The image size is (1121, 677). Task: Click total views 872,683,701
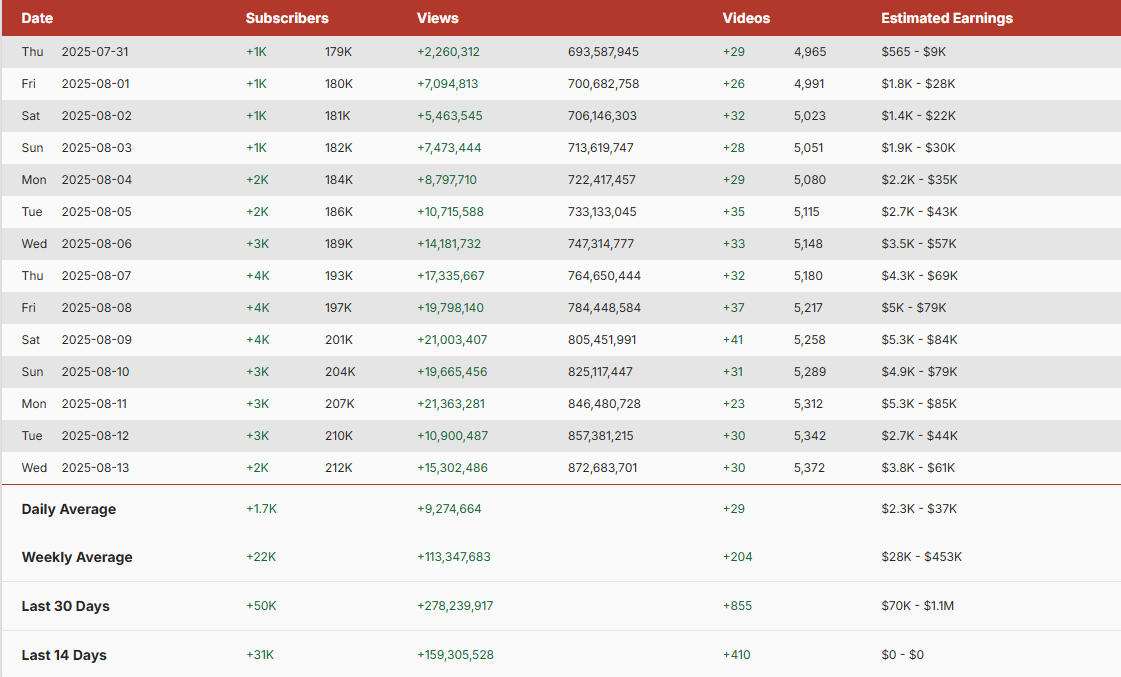[603, 468]
